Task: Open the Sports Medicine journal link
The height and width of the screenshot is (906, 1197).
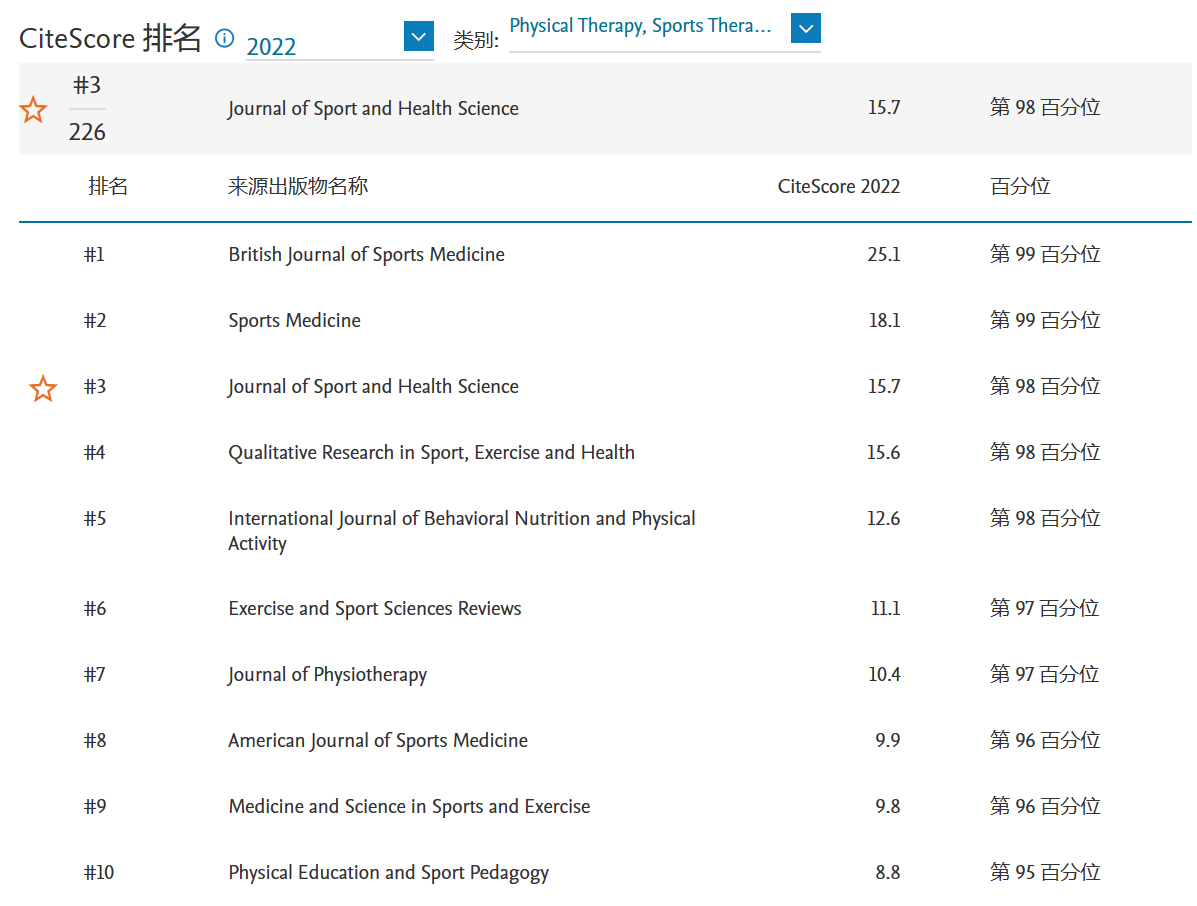Action: 294,321
